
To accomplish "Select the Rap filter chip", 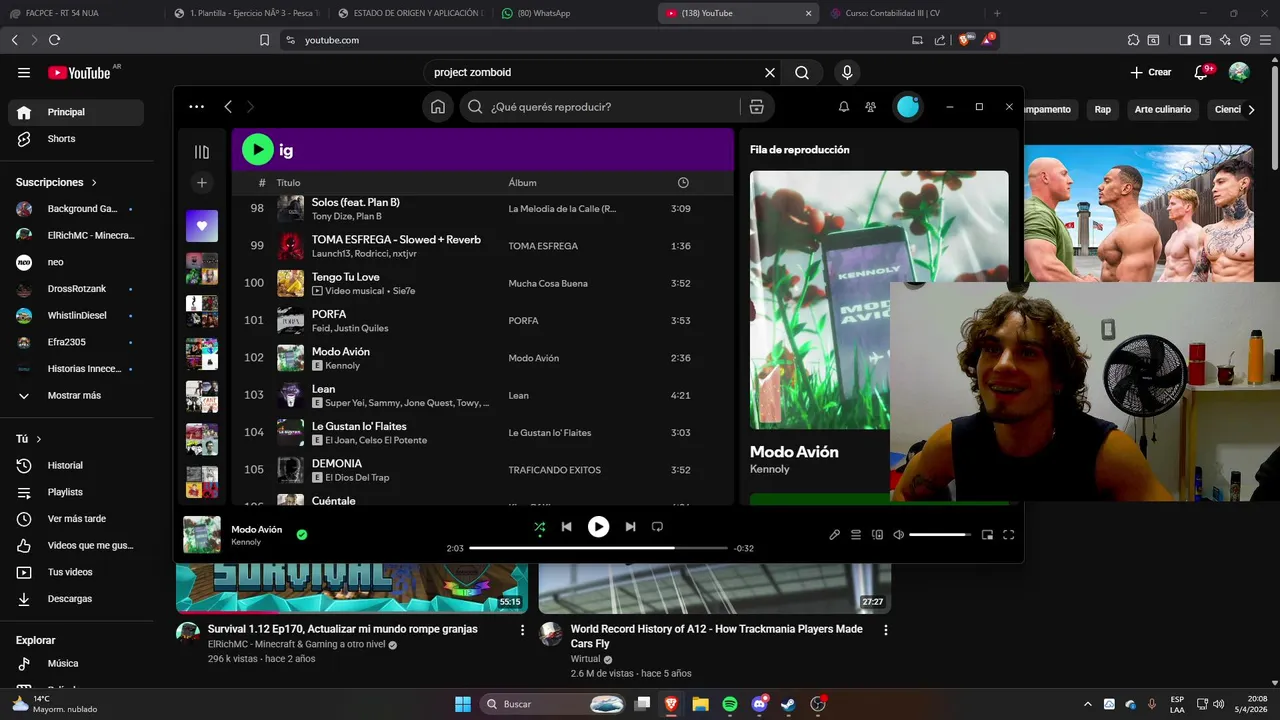I will click(x=1102, y=109).
